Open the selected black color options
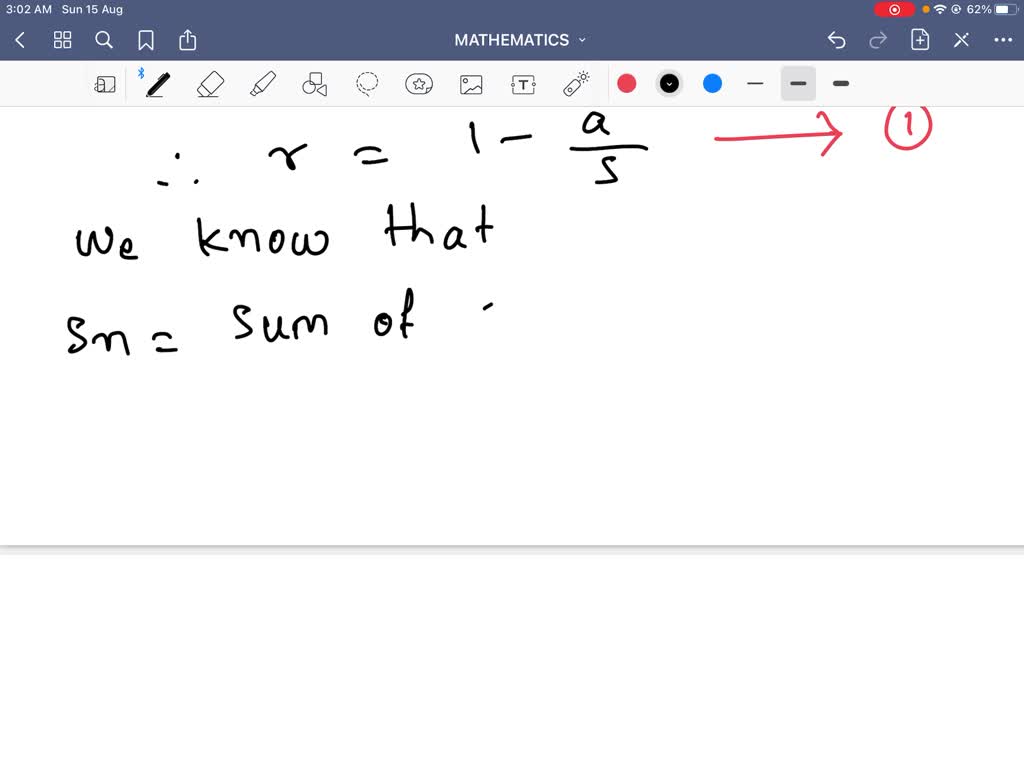Image resolution: width=1024 pixels, height=768 pixels. point(670,84)
